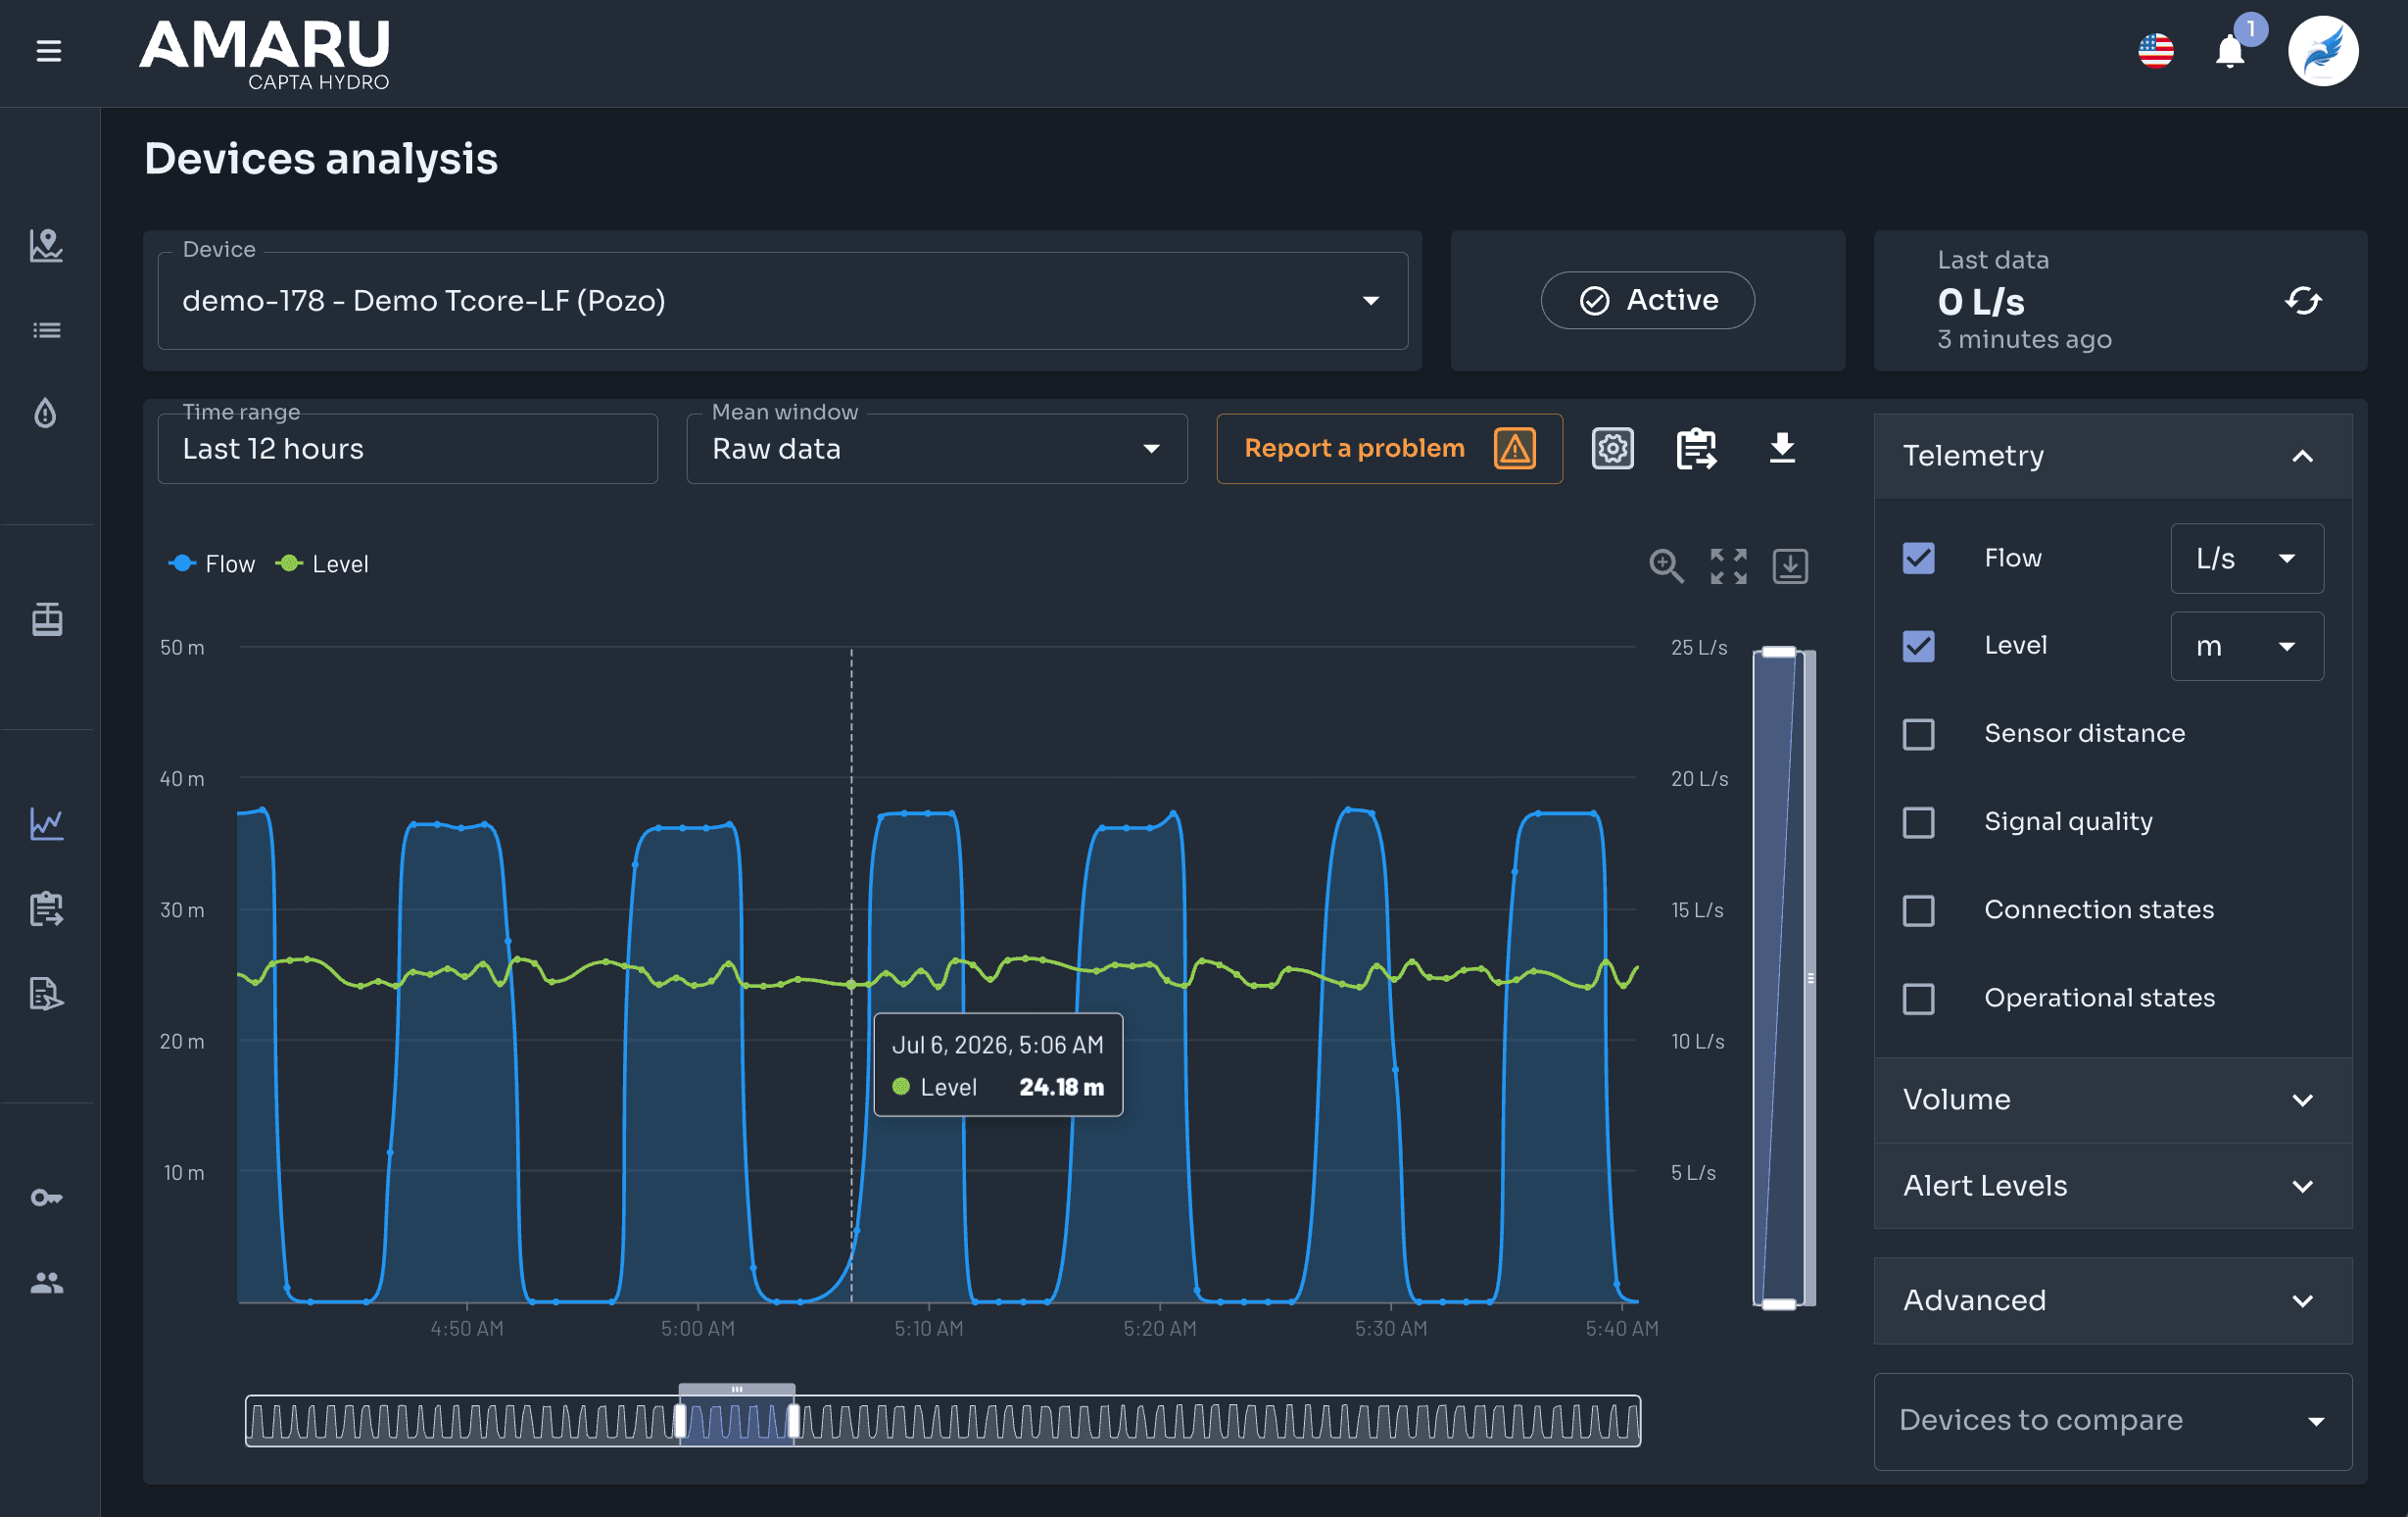Image resolution: width=2408 pixels, height=1517 pixels.
Task: Click the Report a problem button
Action: [1389, 449]
